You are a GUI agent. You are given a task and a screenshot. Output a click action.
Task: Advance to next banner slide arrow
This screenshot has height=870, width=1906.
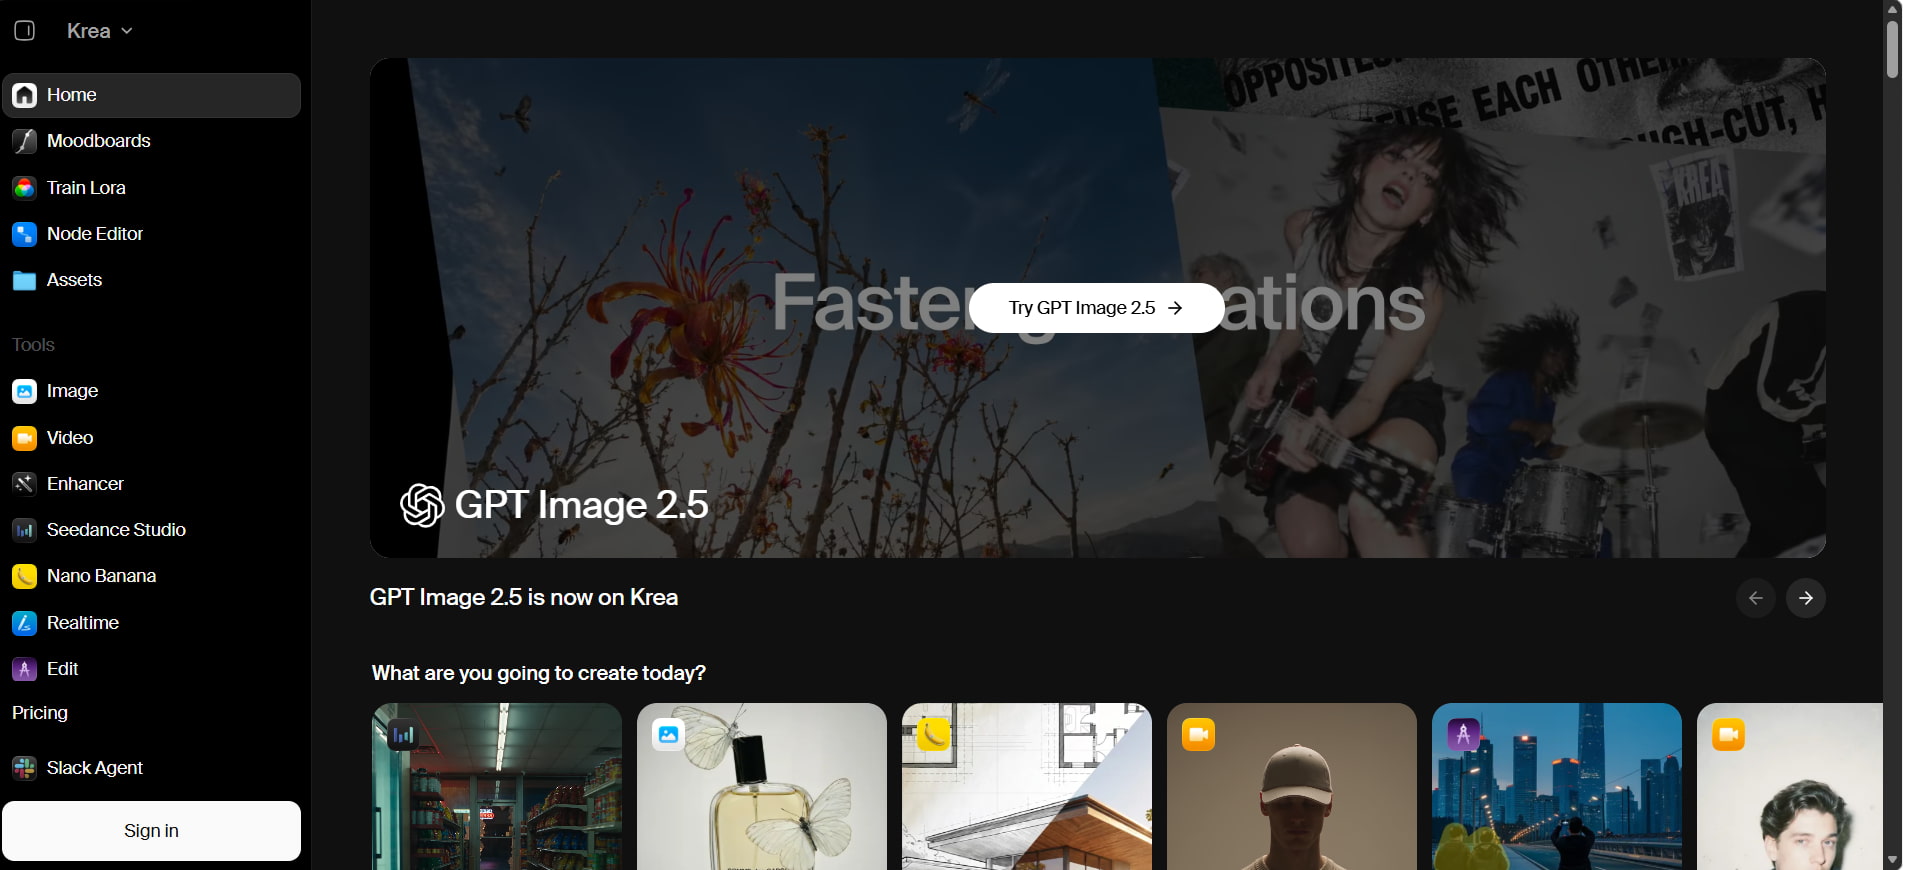pos(1806,598)
